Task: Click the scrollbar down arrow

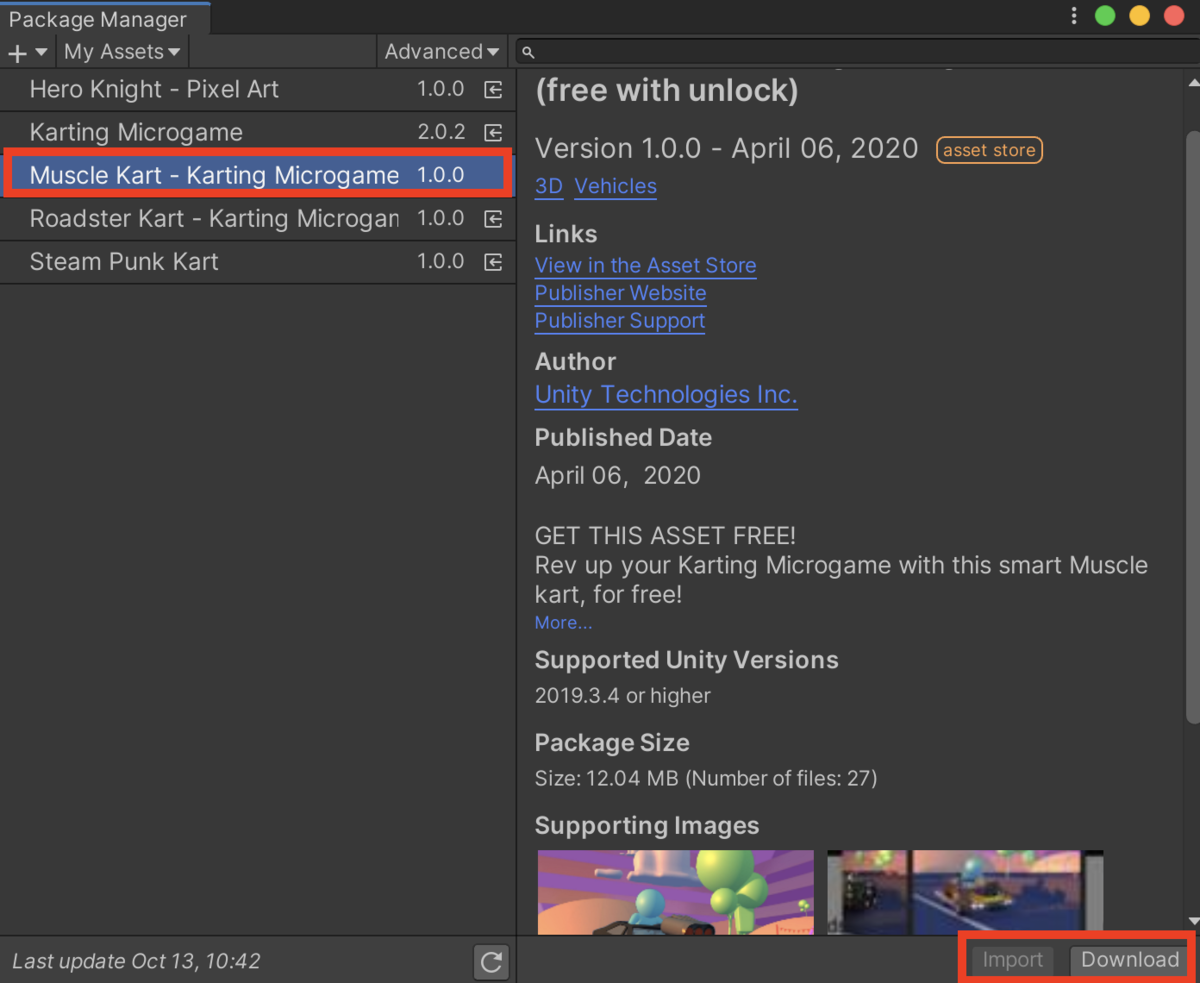Action: point(1192,922)
